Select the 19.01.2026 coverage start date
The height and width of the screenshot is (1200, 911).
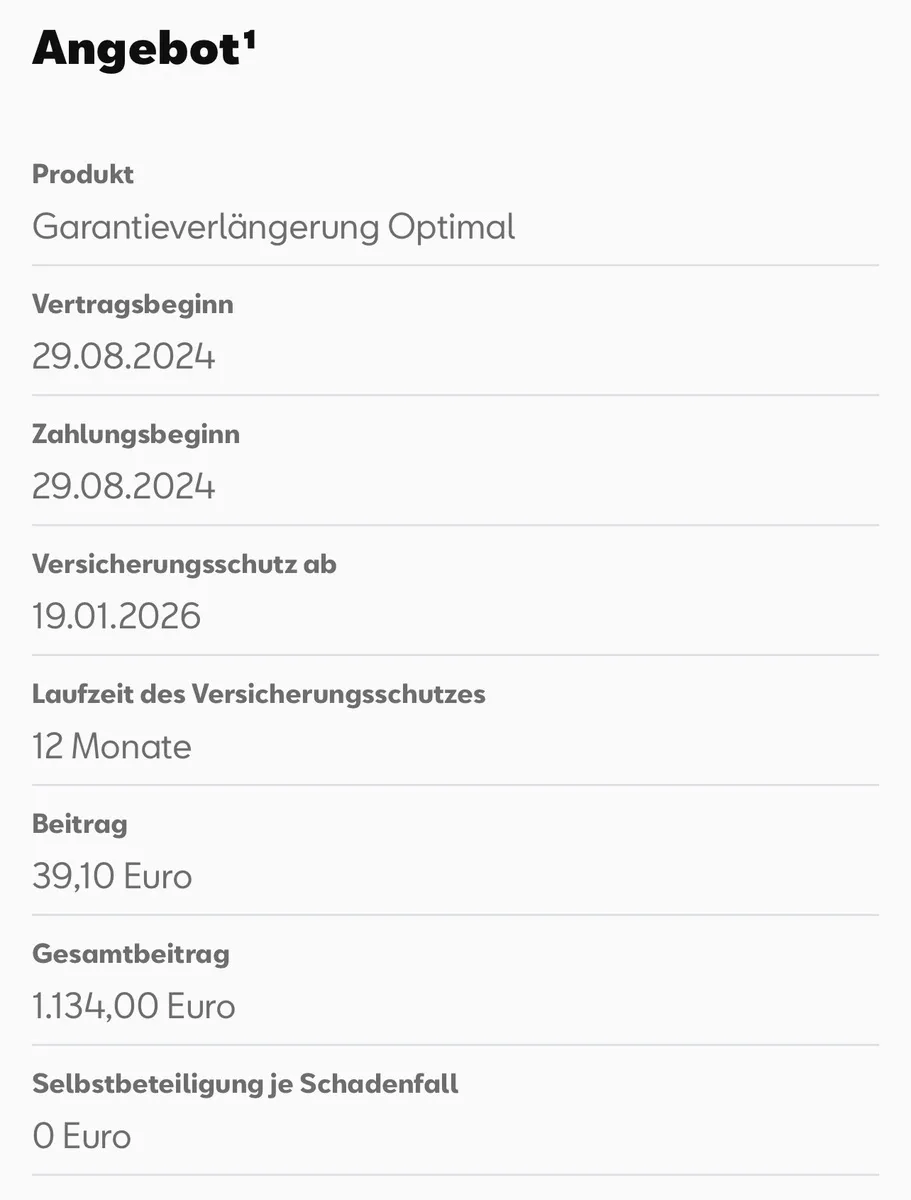(x=116, y=617)
